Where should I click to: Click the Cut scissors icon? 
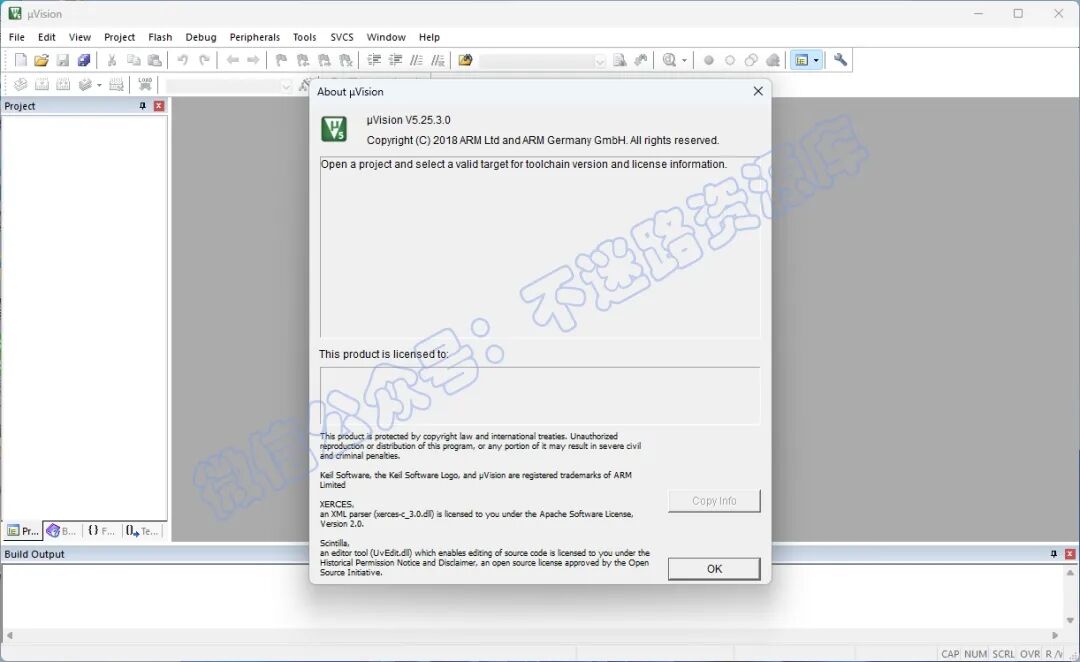click(112, 61)
